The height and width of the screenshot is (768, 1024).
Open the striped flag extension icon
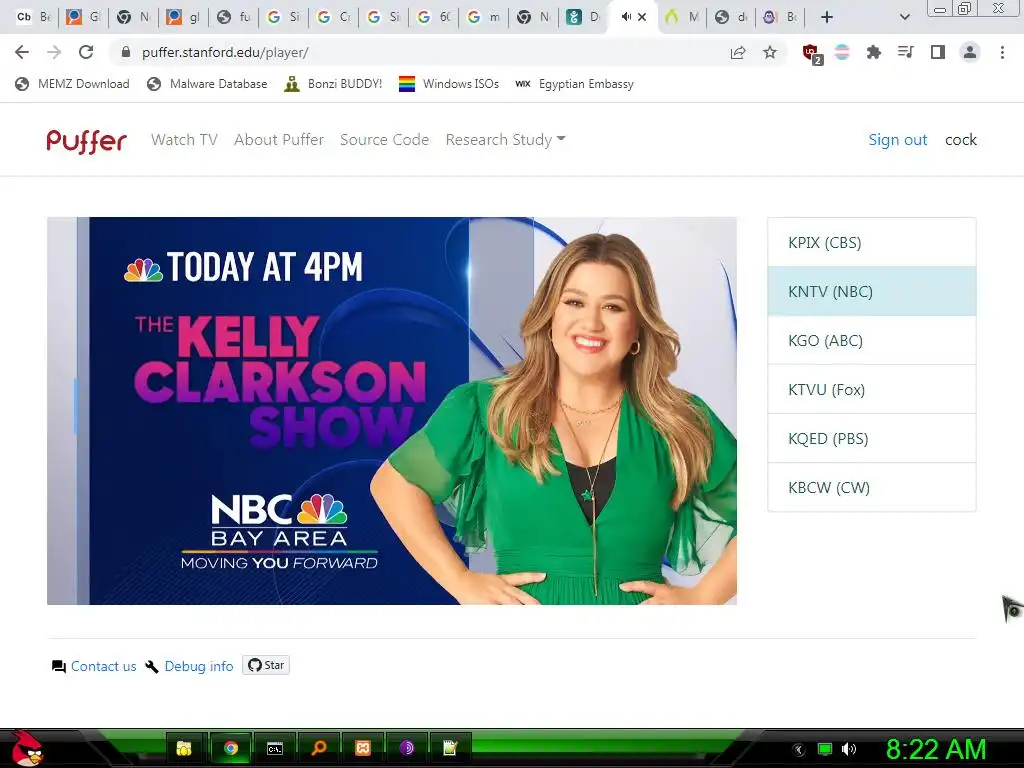[x=842, y=52]
